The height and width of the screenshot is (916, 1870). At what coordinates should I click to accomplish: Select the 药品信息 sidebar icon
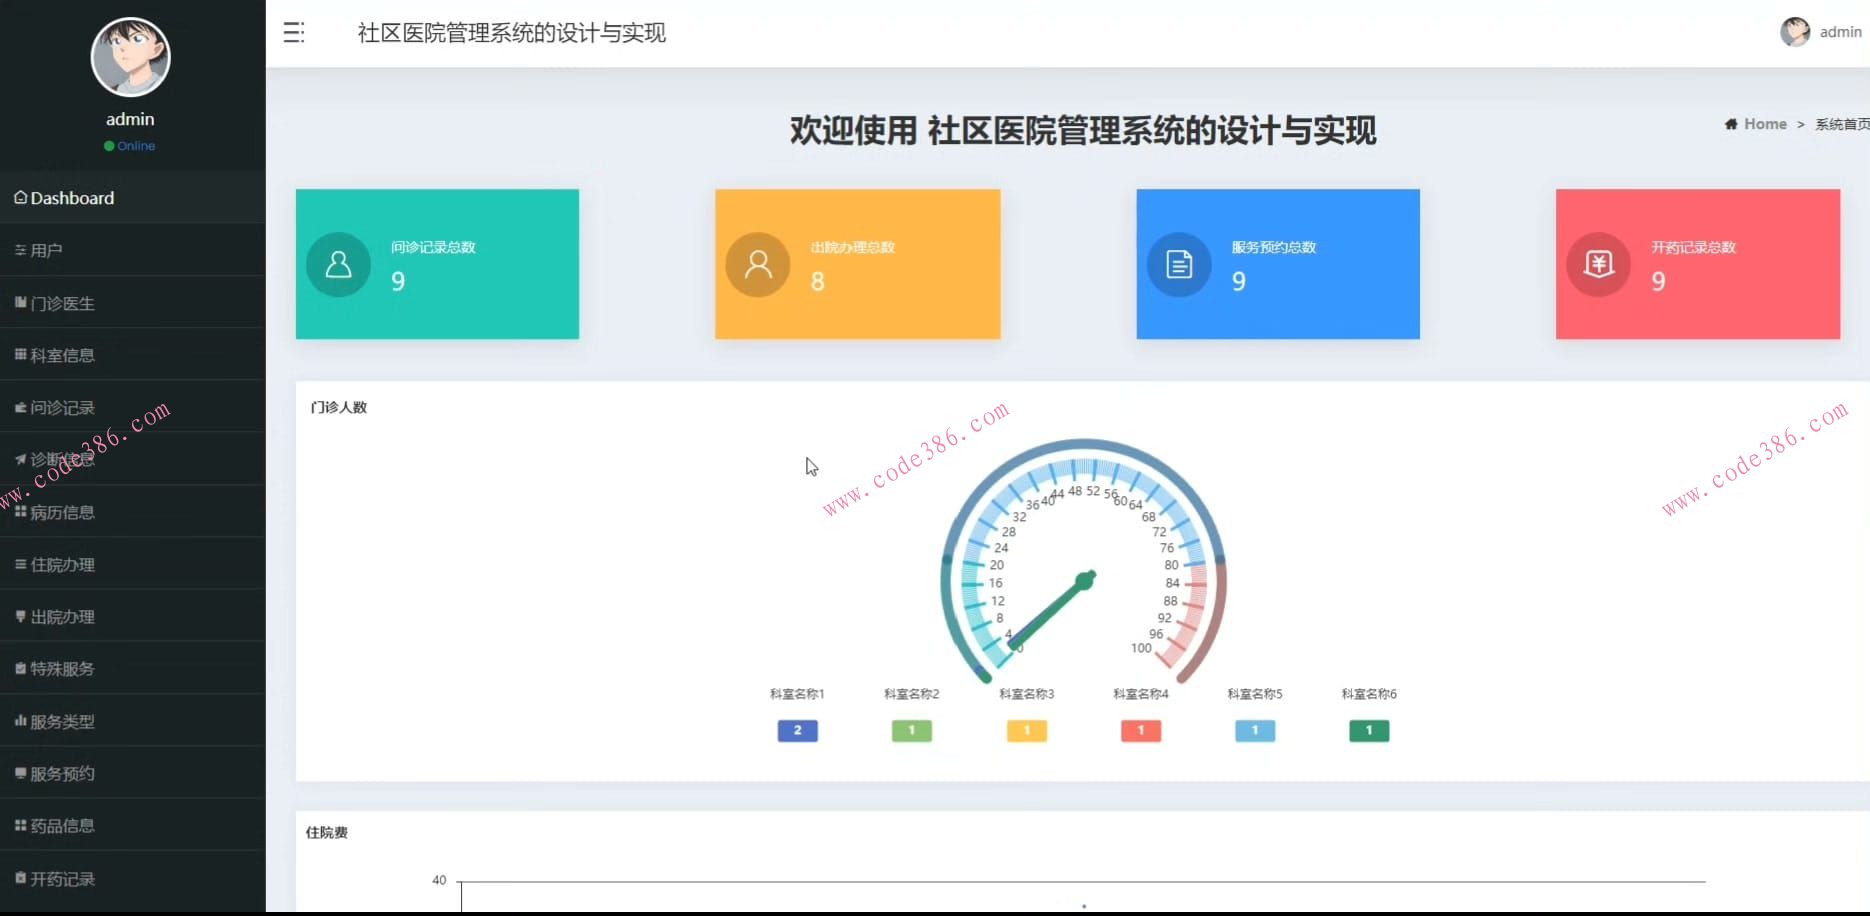(19, 825)
